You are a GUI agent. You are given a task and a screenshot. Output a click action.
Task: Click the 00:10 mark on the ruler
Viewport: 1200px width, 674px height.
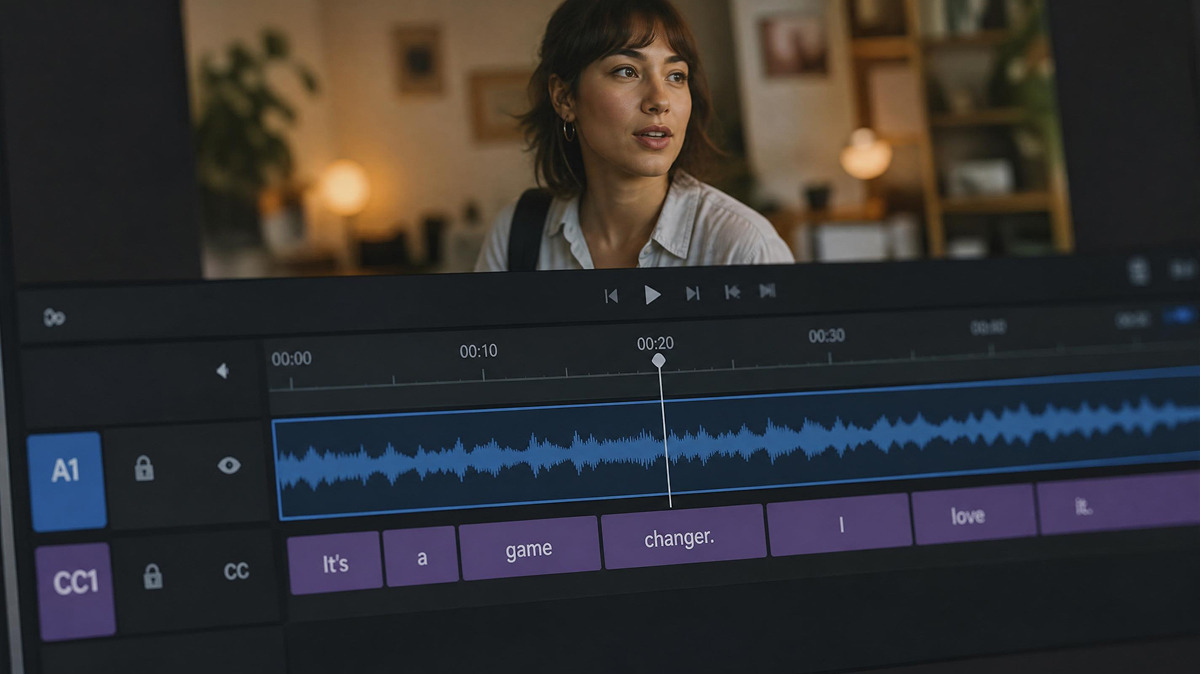(x=478, y=351)
